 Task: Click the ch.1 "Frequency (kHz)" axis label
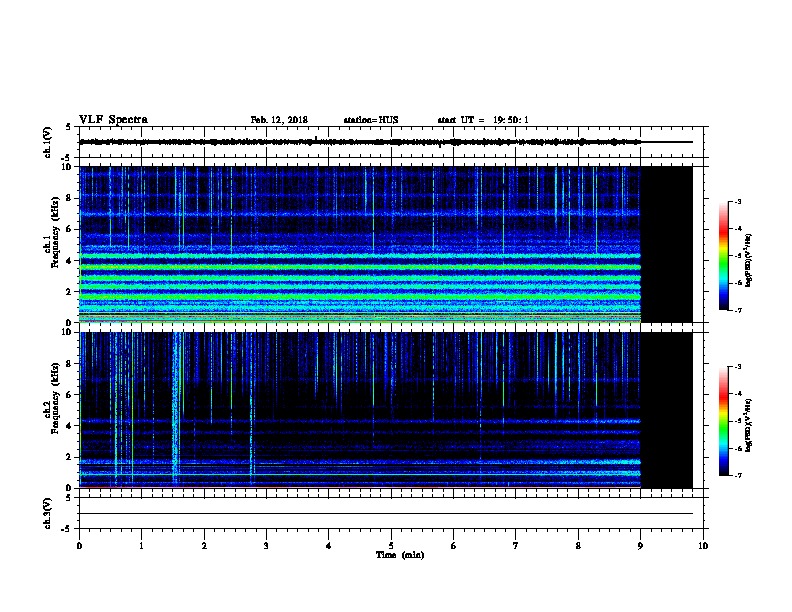55,232
